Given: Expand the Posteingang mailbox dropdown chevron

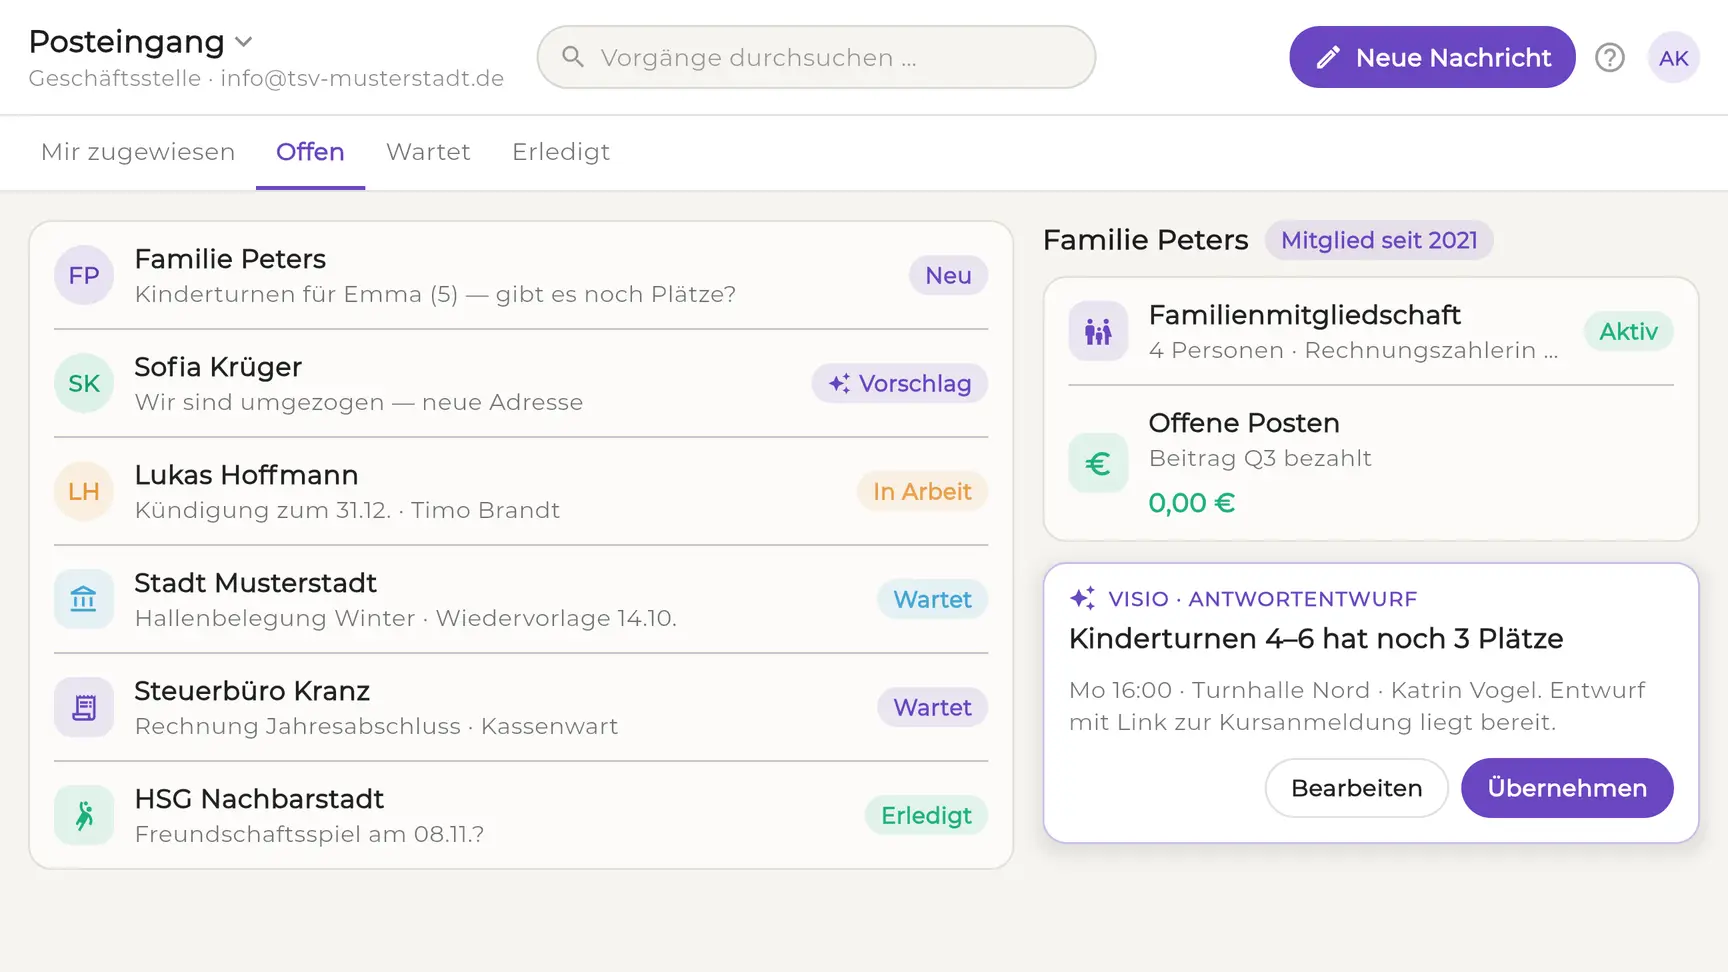Looking at the screenshot, I should pos(243,42).
